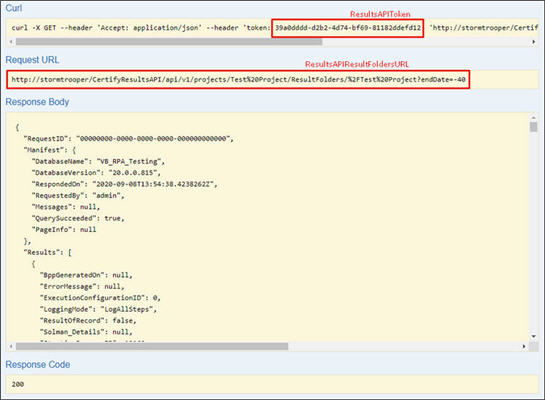This screenshot has height=400, width=545.
Task: Click right arrow of Curl scrollbar
Action: (534, 42)
